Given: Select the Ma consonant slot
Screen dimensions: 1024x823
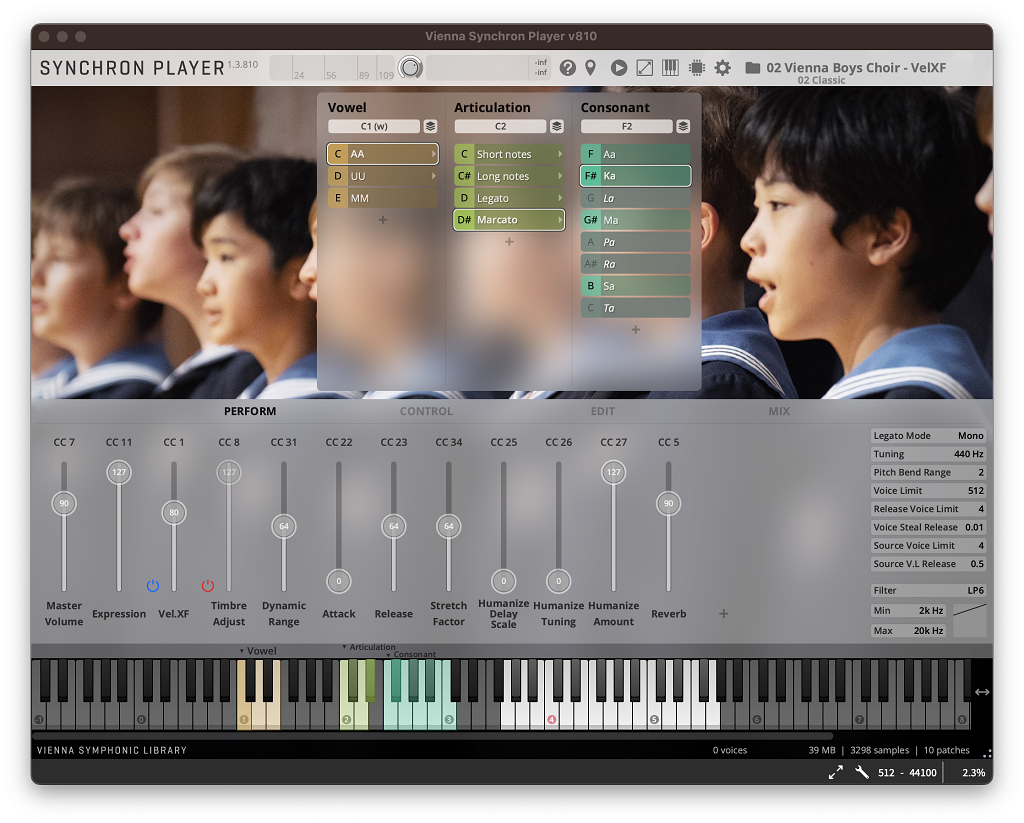Looking at the screenshot, I should 635,220.
